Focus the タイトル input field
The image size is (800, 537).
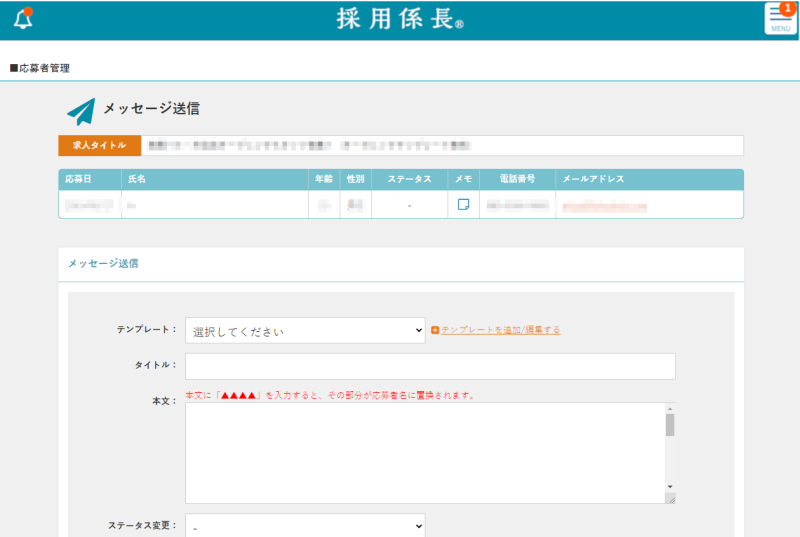pyautogui.click(x=430, y=366)
